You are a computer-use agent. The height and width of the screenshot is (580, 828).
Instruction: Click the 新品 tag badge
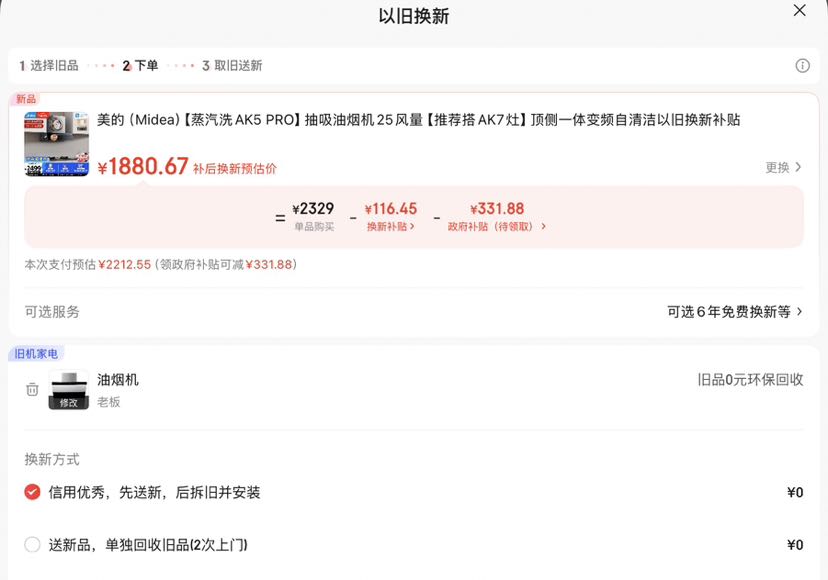pos(26,99)
